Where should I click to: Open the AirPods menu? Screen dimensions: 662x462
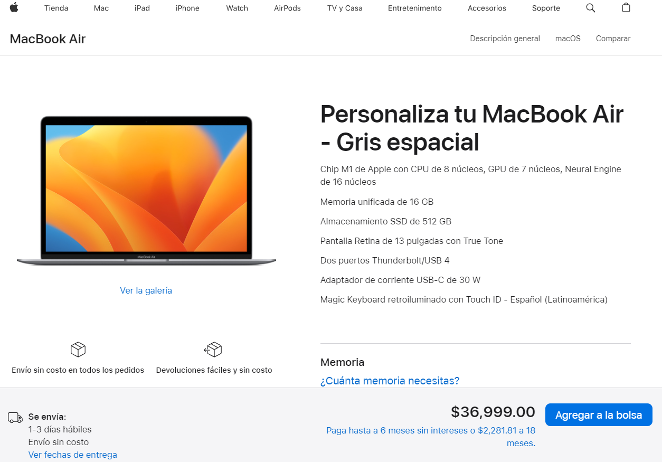(x=287, y=8)
